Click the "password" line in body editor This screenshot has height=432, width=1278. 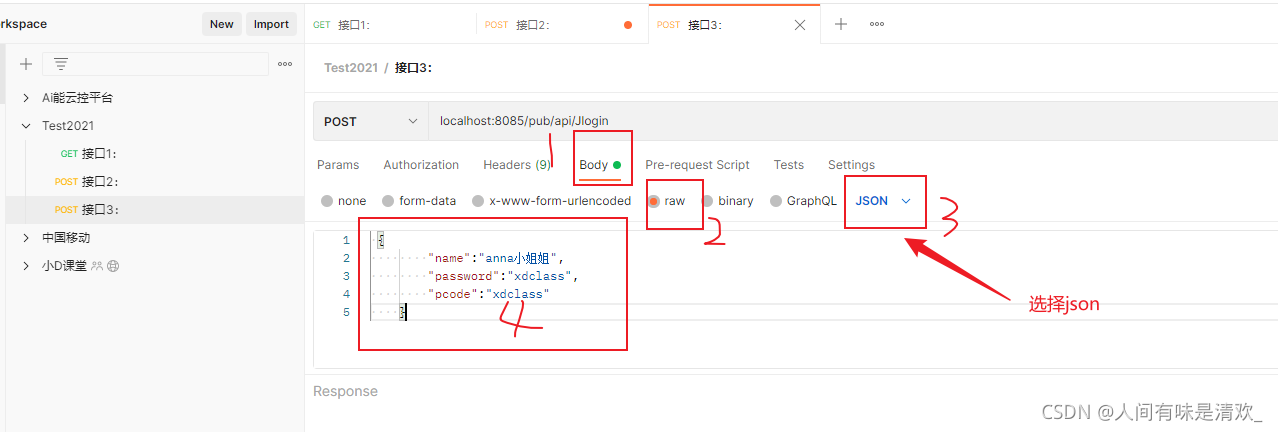click(x=503, y=276)
